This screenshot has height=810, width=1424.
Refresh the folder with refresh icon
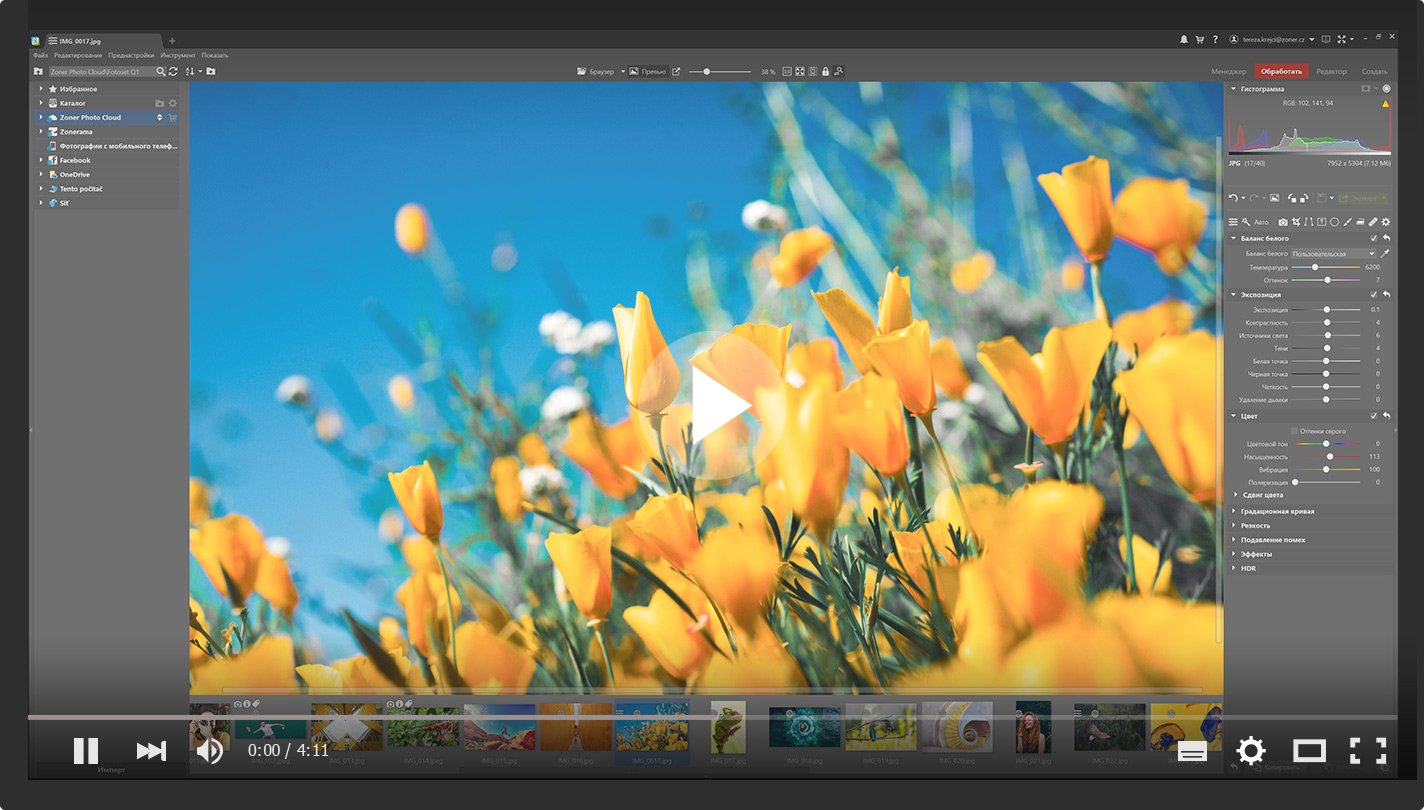173,72
